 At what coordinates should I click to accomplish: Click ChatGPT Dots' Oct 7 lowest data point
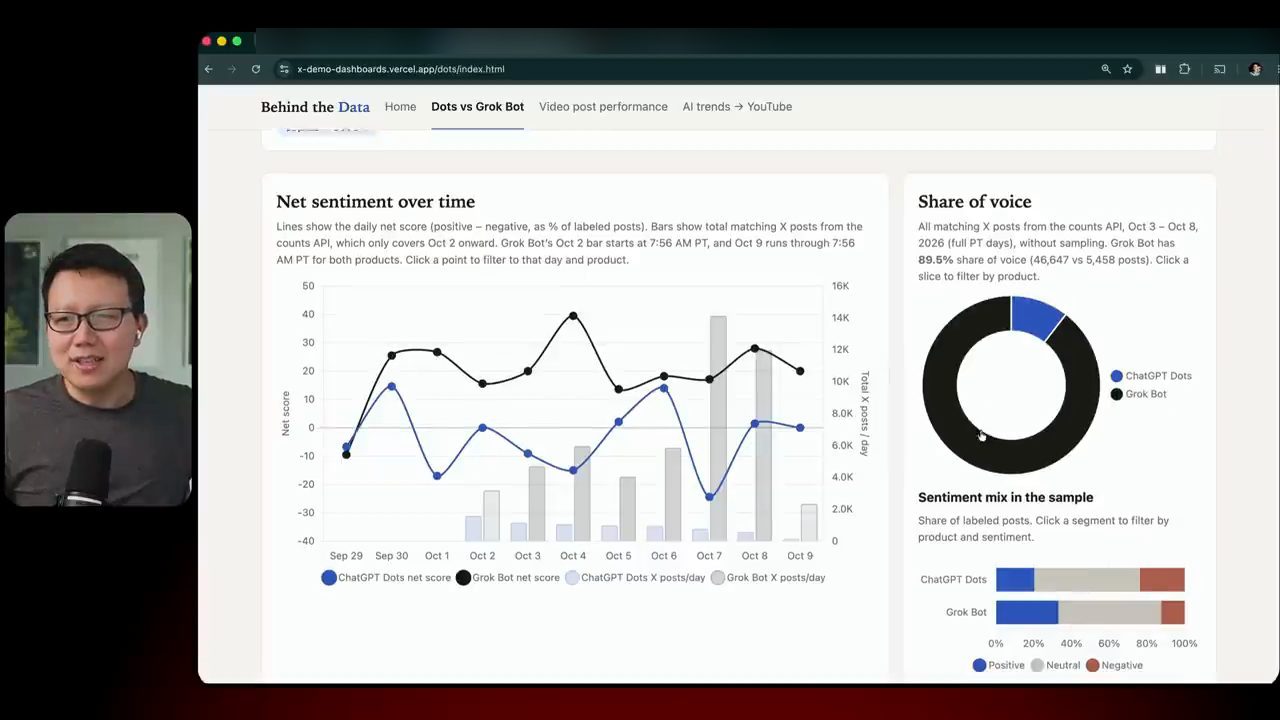coord(709,497)
